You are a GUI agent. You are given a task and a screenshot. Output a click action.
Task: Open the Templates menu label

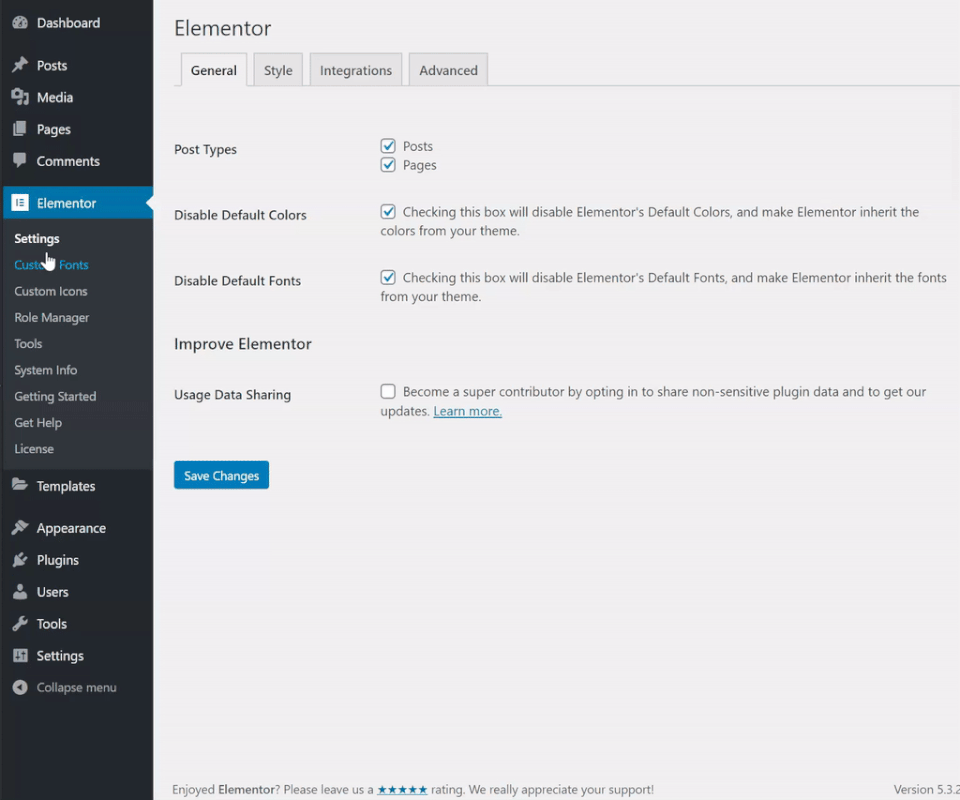[66, 486]
